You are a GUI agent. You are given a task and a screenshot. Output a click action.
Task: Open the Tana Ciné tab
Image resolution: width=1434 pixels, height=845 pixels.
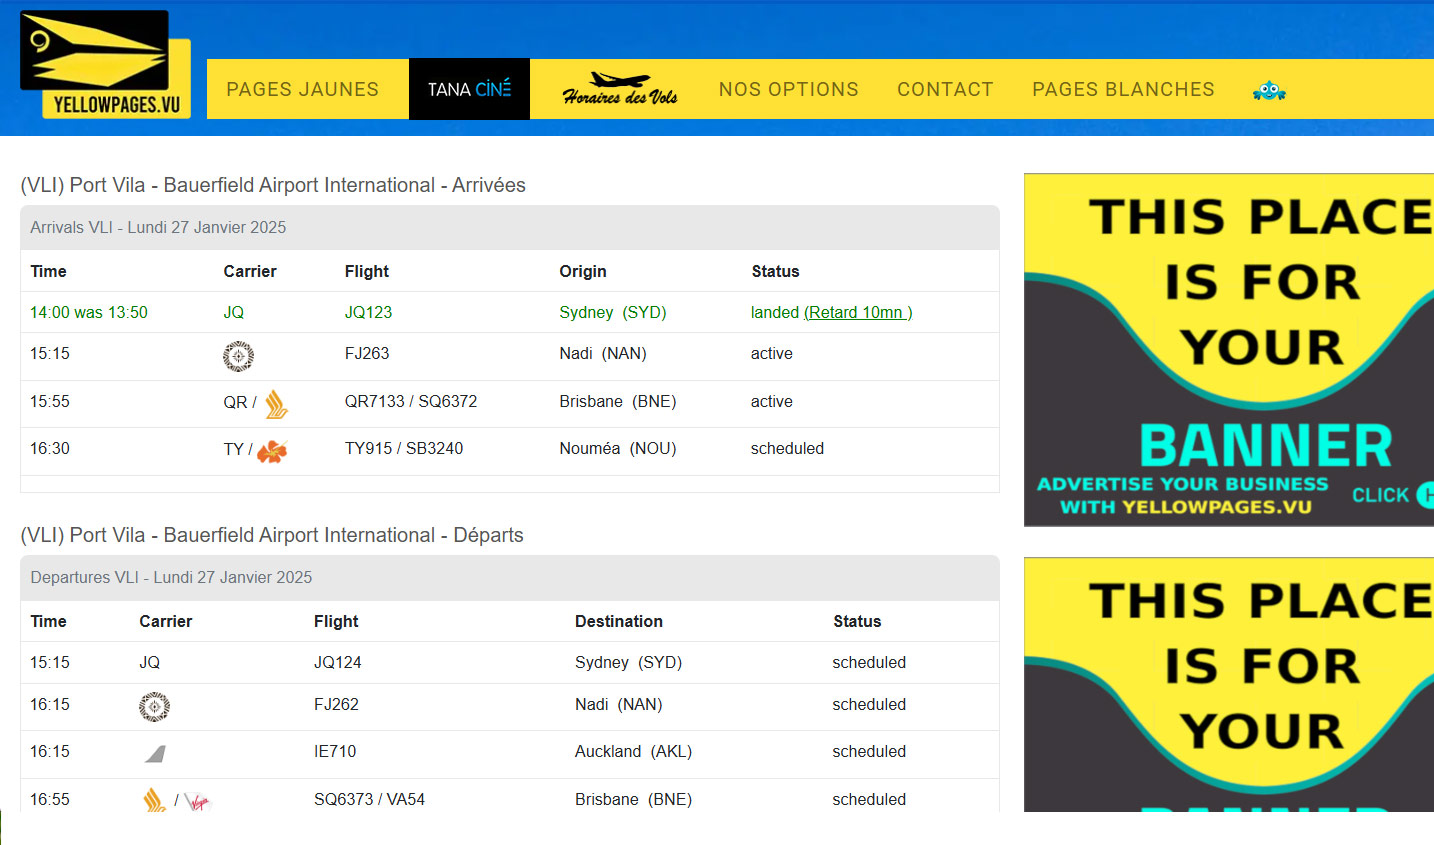[469, 89]
